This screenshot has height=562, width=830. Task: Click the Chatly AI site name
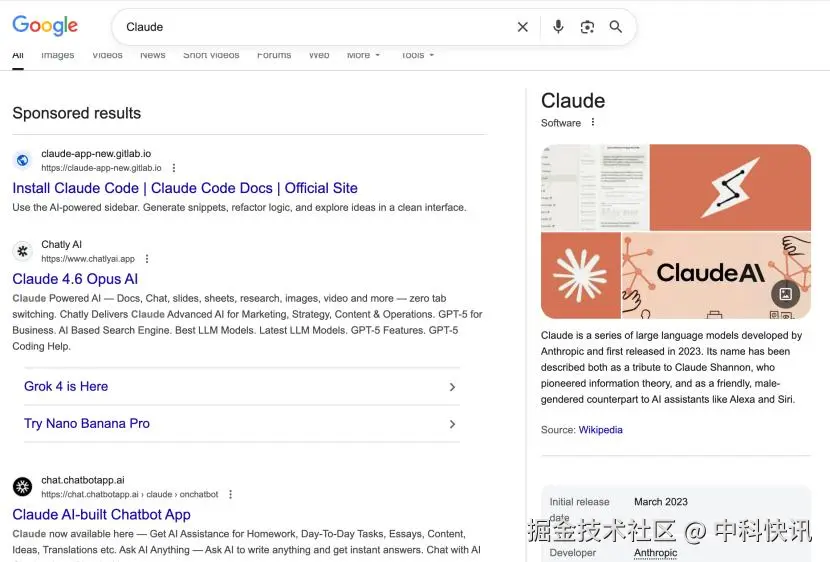[61, 244]
